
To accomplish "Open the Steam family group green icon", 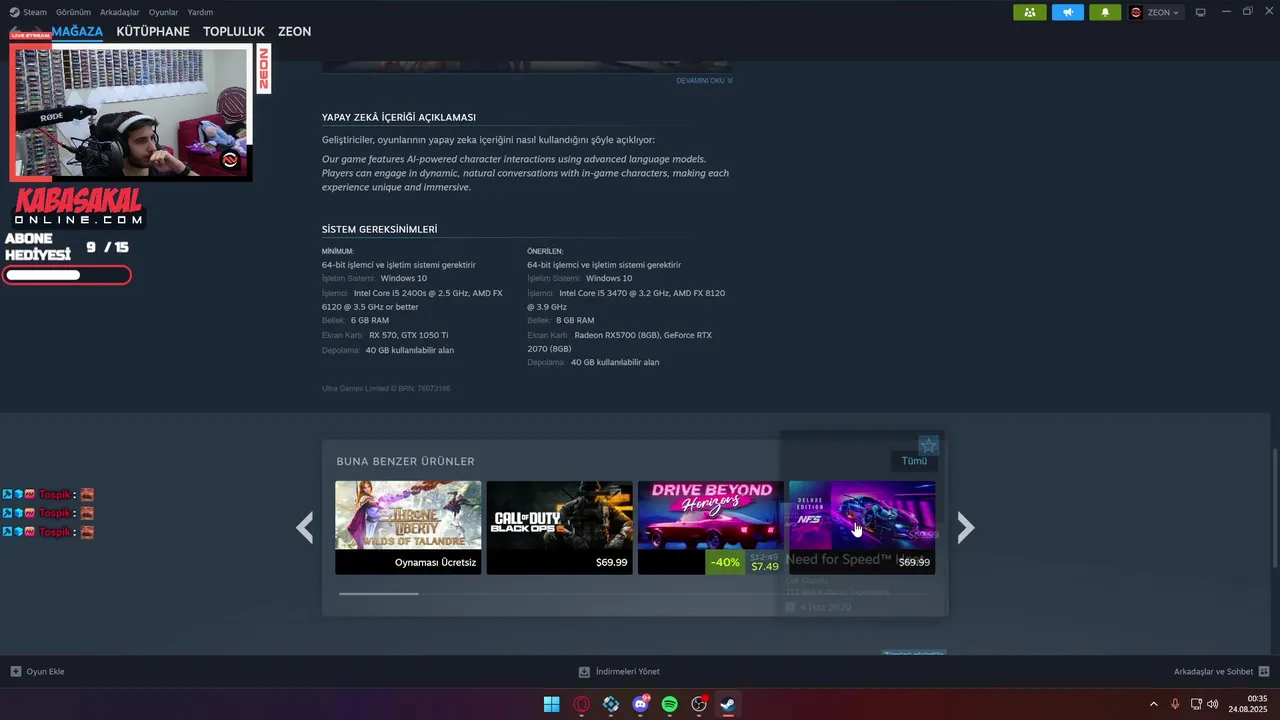I will [1029, 12].
